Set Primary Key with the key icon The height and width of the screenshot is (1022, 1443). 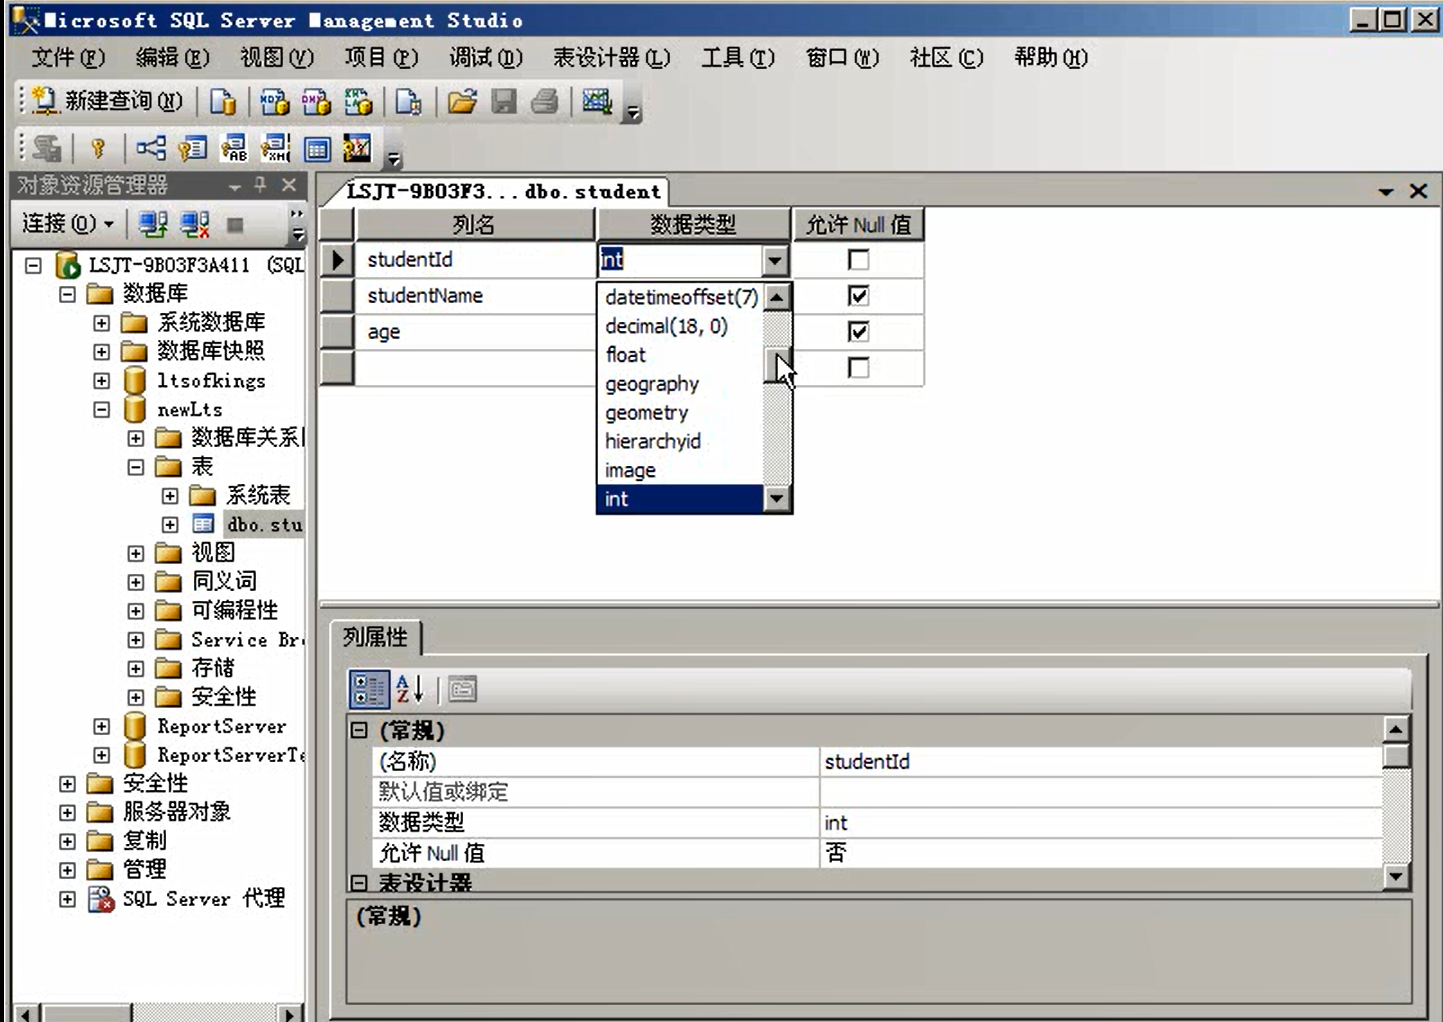click(98, 149)
